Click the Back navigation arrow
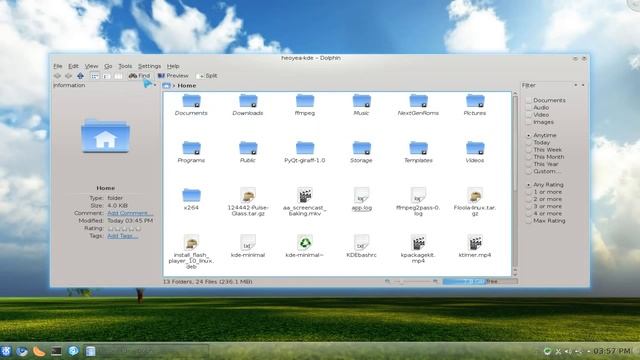The height and width of the screenshot is (360, 640). (58, 76)
